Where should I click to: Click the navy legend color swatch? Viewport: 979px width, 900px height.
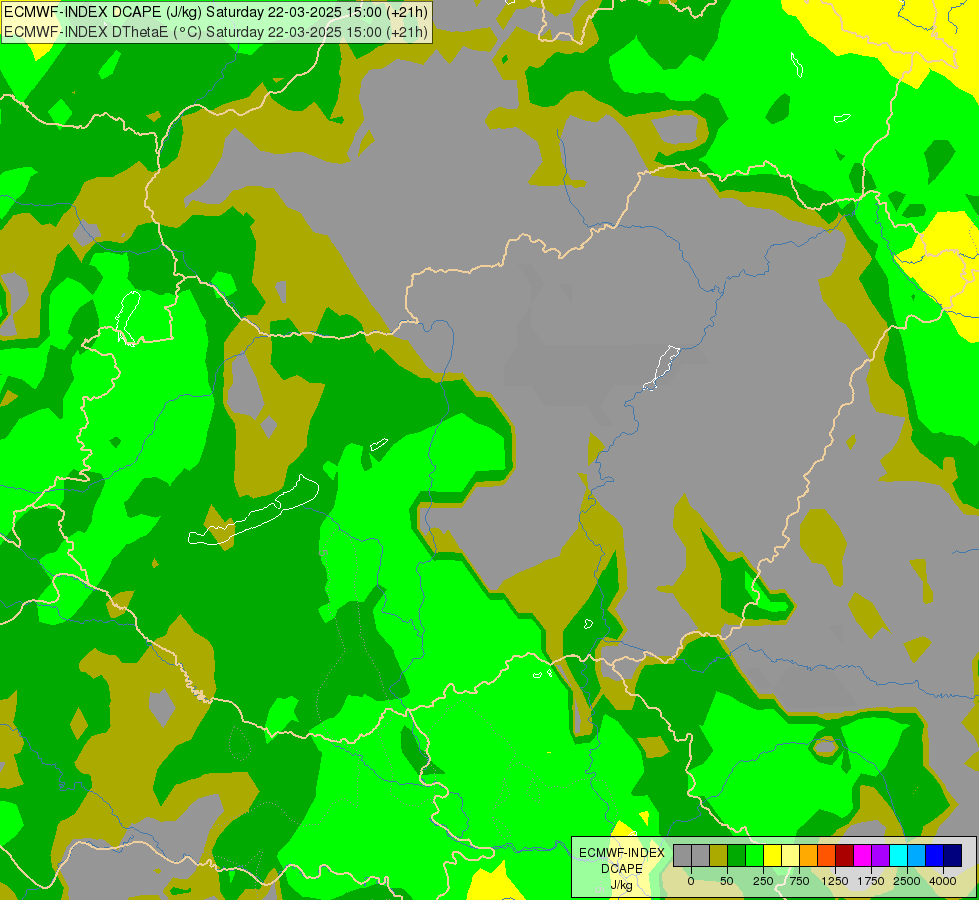click(x=953, y=855)
